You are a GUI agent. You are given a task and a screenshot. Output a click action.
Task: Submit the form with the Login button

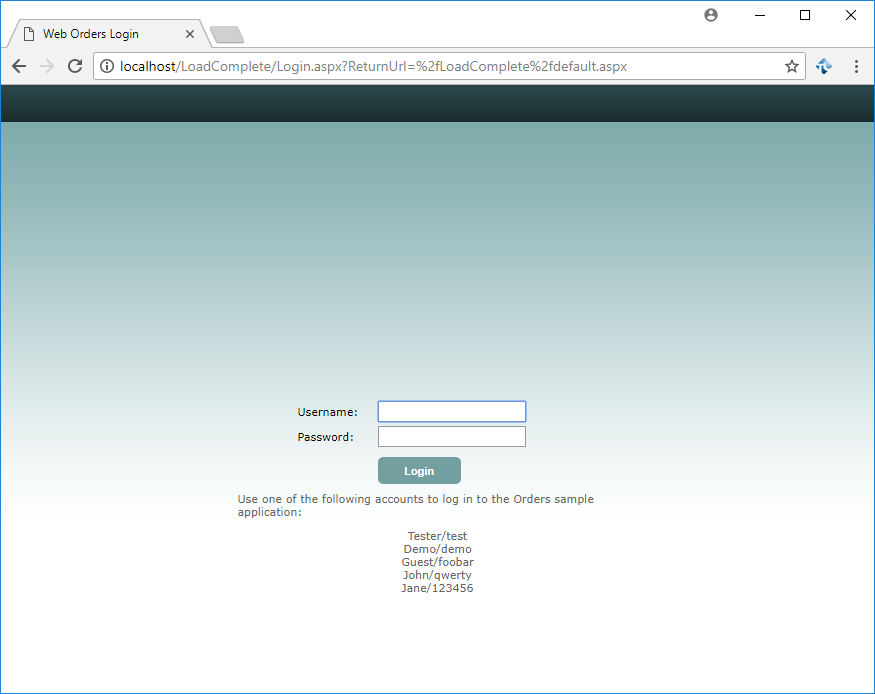420,471
